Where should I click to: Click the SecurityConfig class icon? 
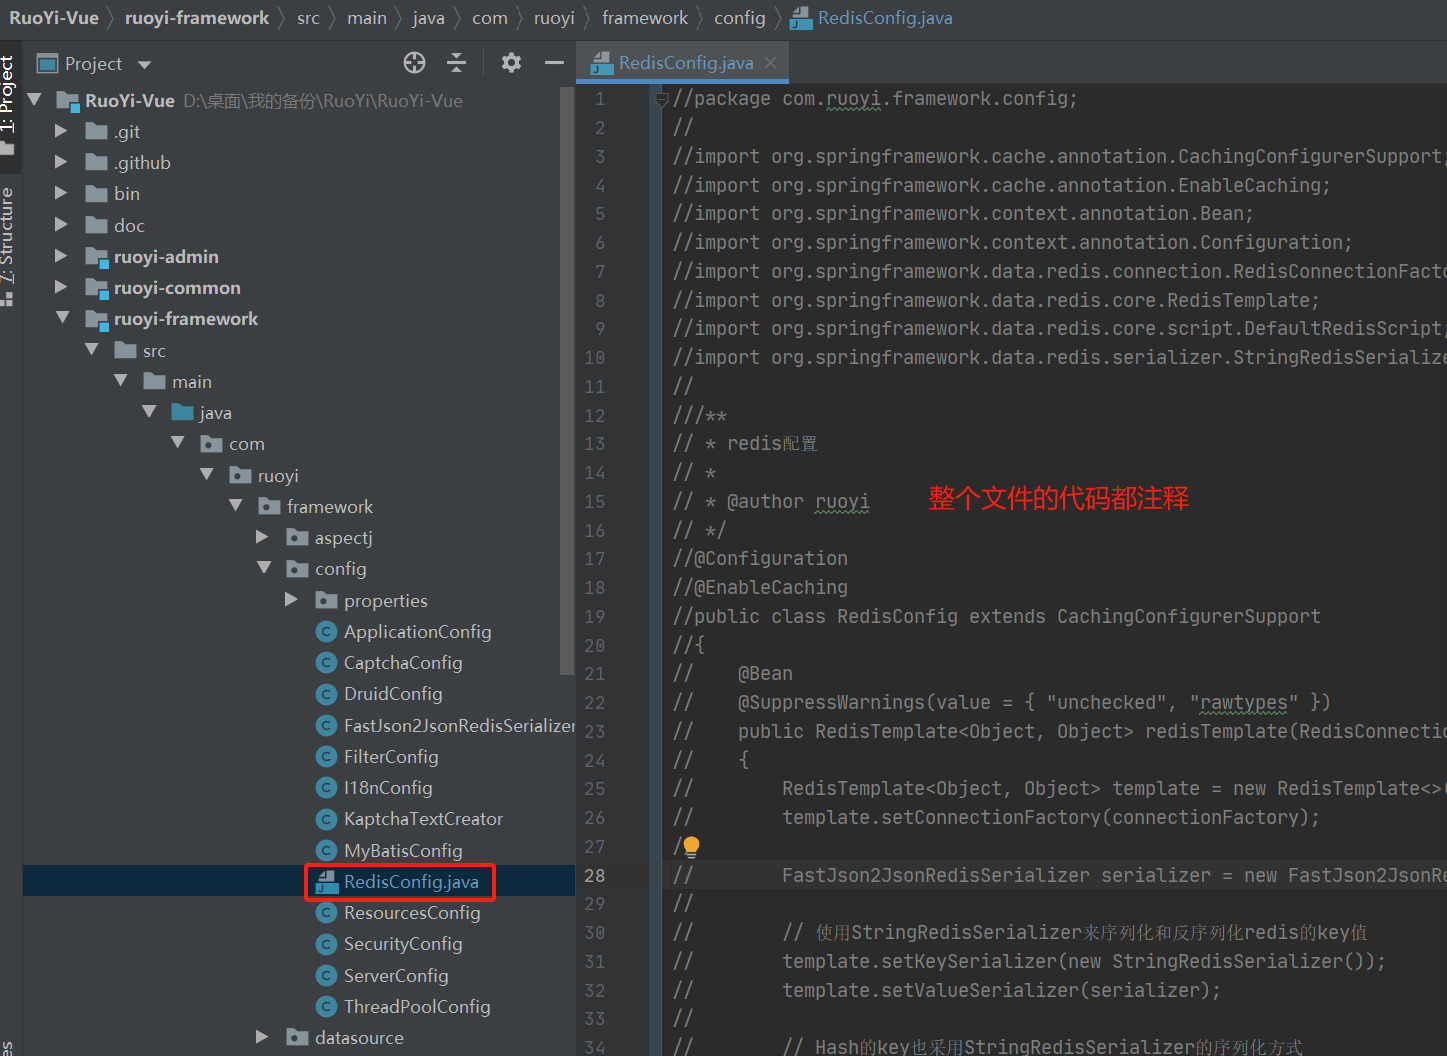(x=326, y=944)
